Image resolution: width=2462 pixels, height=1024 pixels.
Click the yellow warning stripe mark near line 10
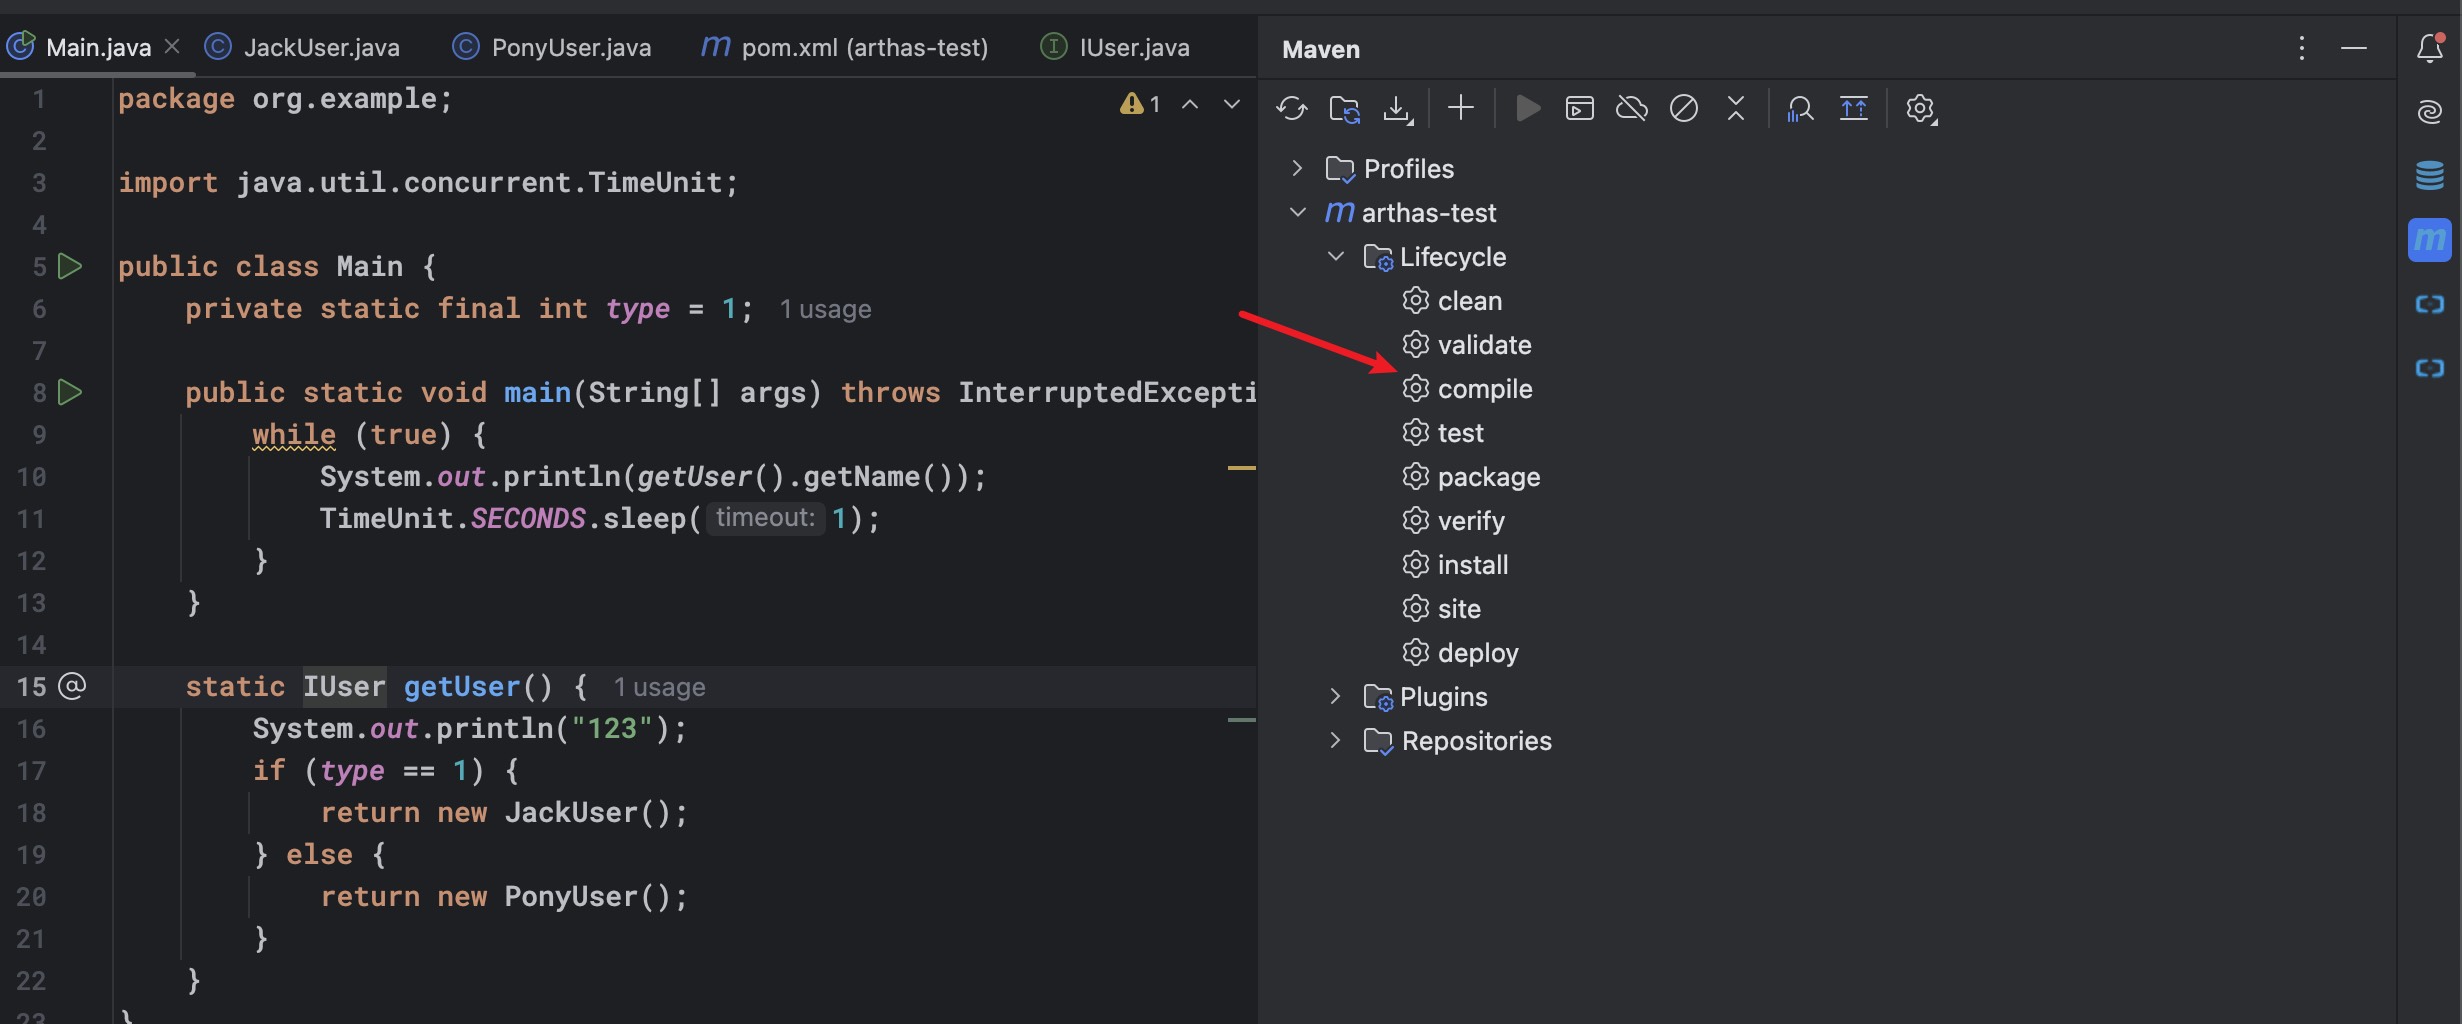pos(1241,467)
